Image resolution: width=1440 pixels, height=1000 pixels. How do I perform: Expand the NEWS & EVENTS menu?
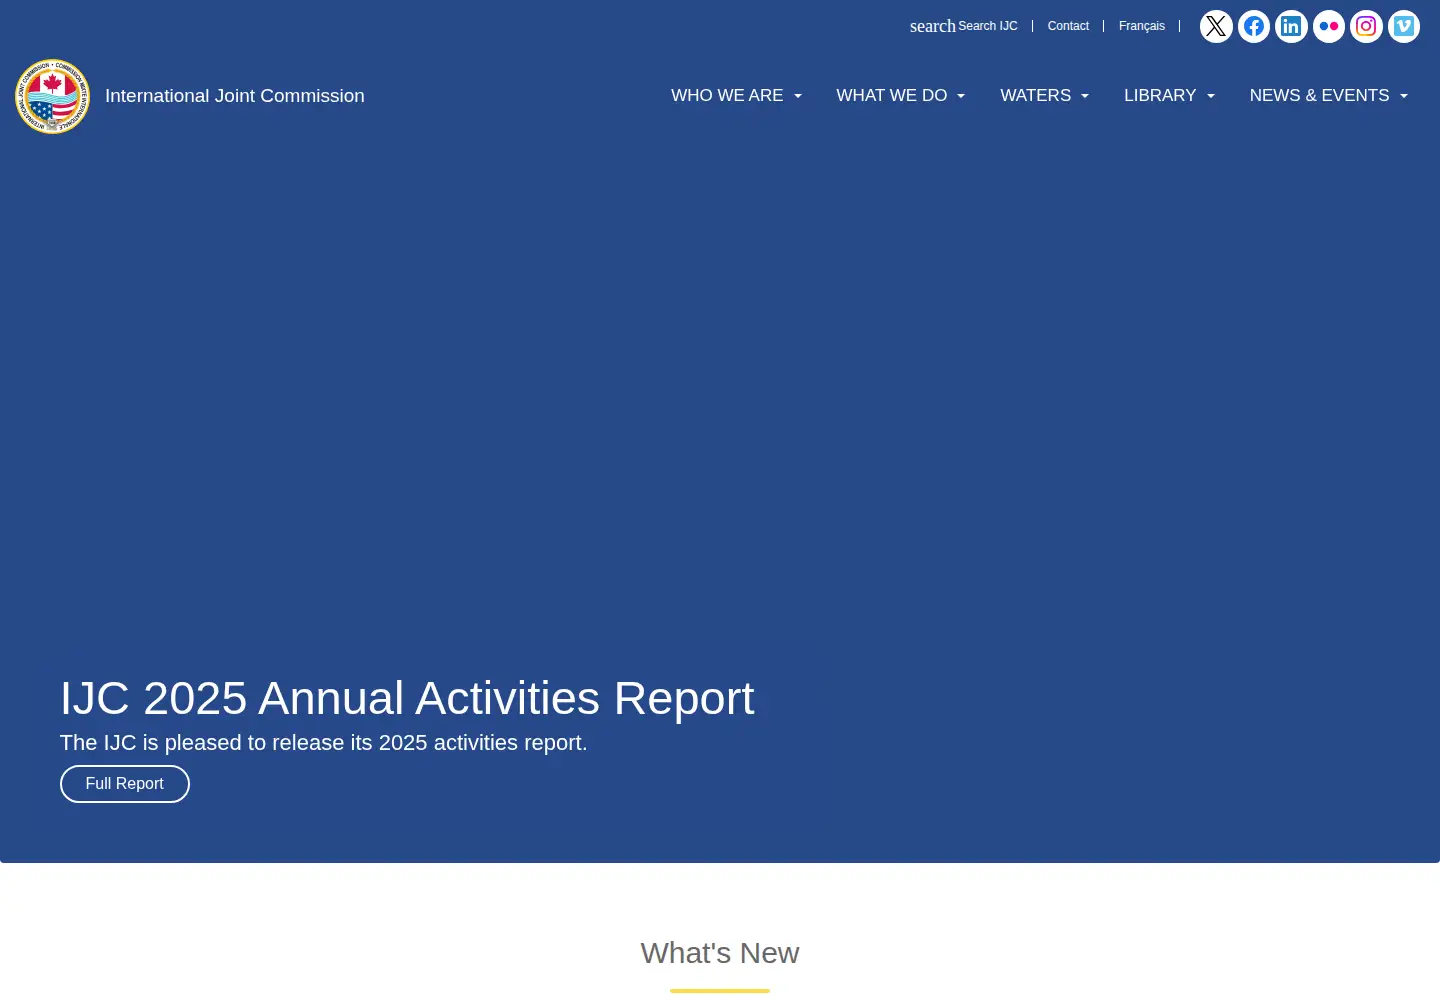click(x=1328, y=96)
